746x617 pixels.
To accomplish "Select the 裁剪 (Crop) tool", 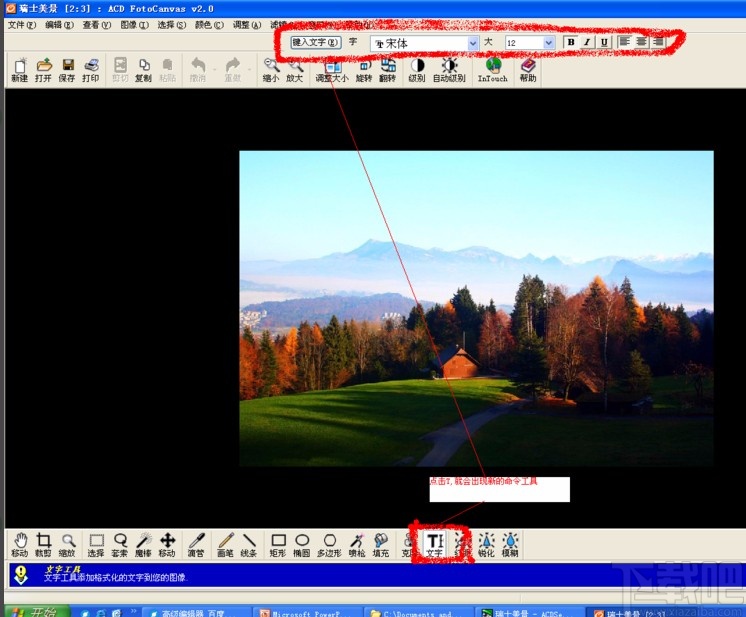I will pos(43,545).
